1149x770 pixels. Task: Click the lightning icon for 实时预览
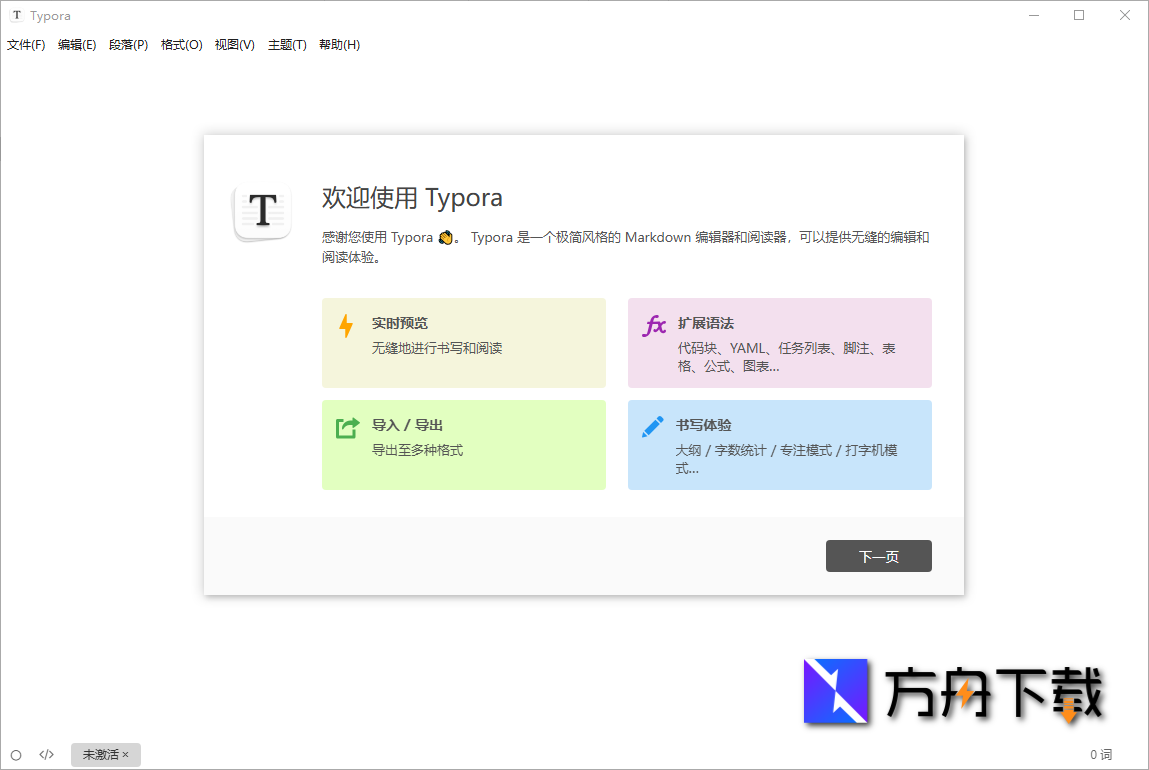tap(346, 324)
